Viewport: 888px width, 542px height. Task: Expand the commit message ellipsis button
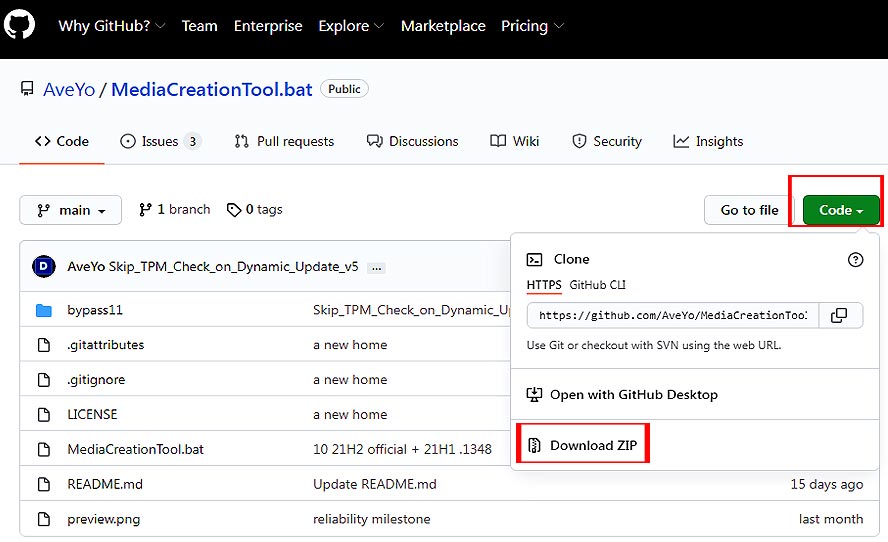(376, 268)
